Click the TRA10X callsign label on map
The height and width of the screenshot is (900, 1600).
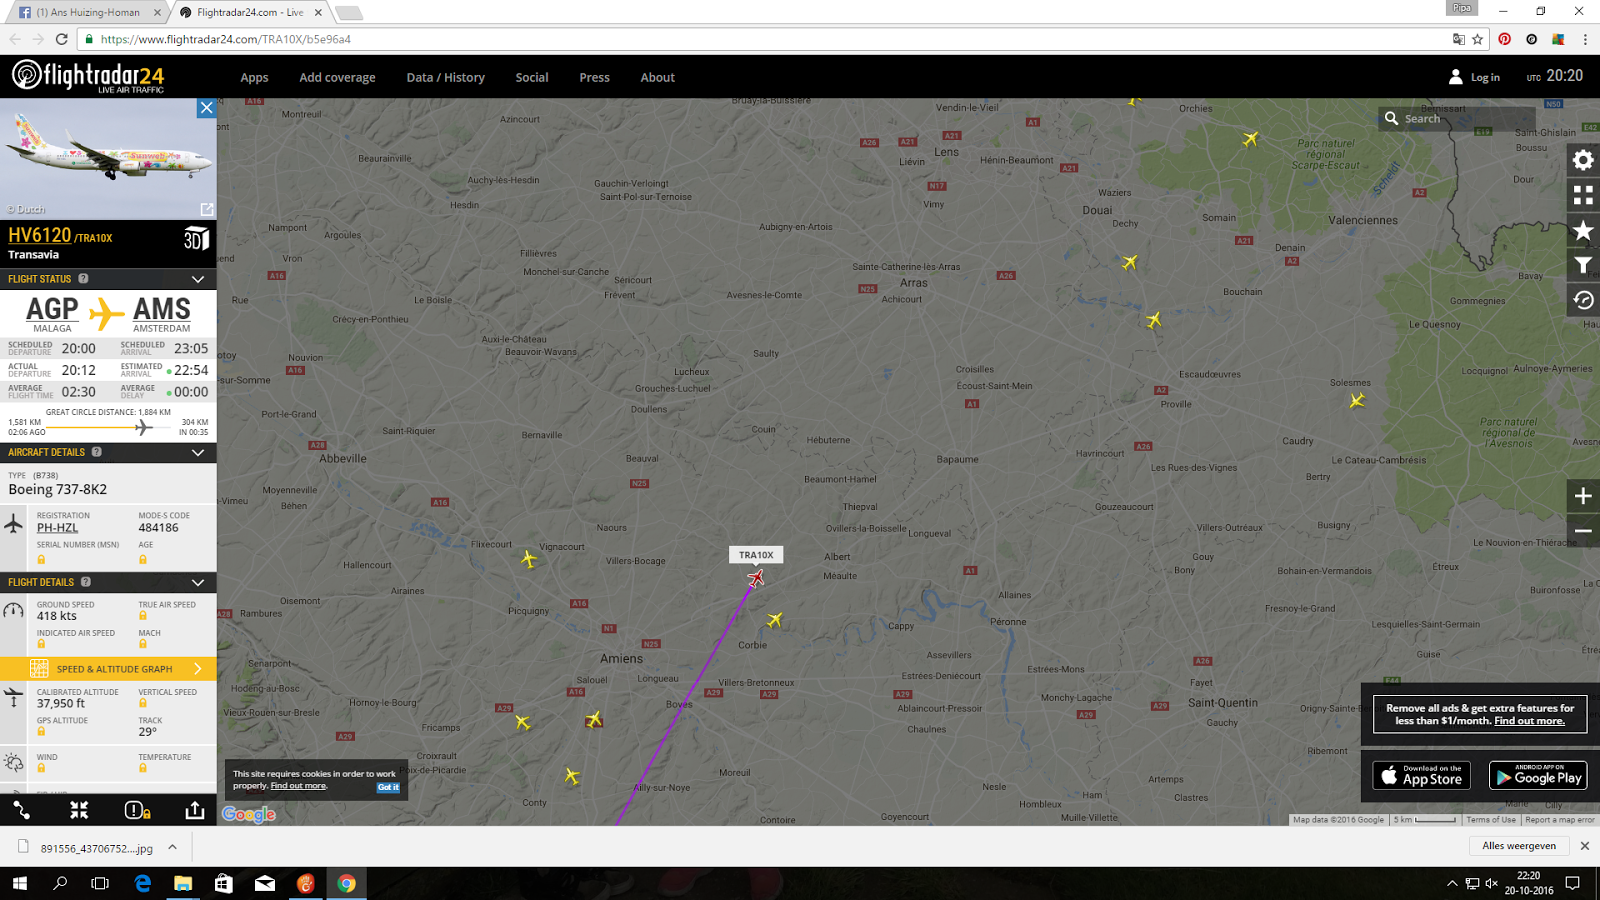tap(756, 555)
